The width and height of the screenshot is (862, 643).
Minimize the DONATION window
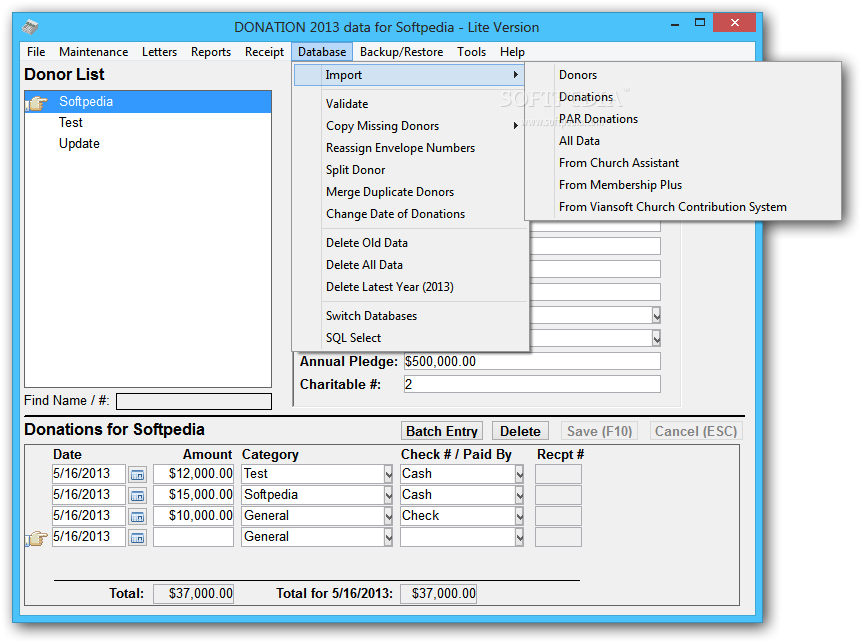coord(675,24)
